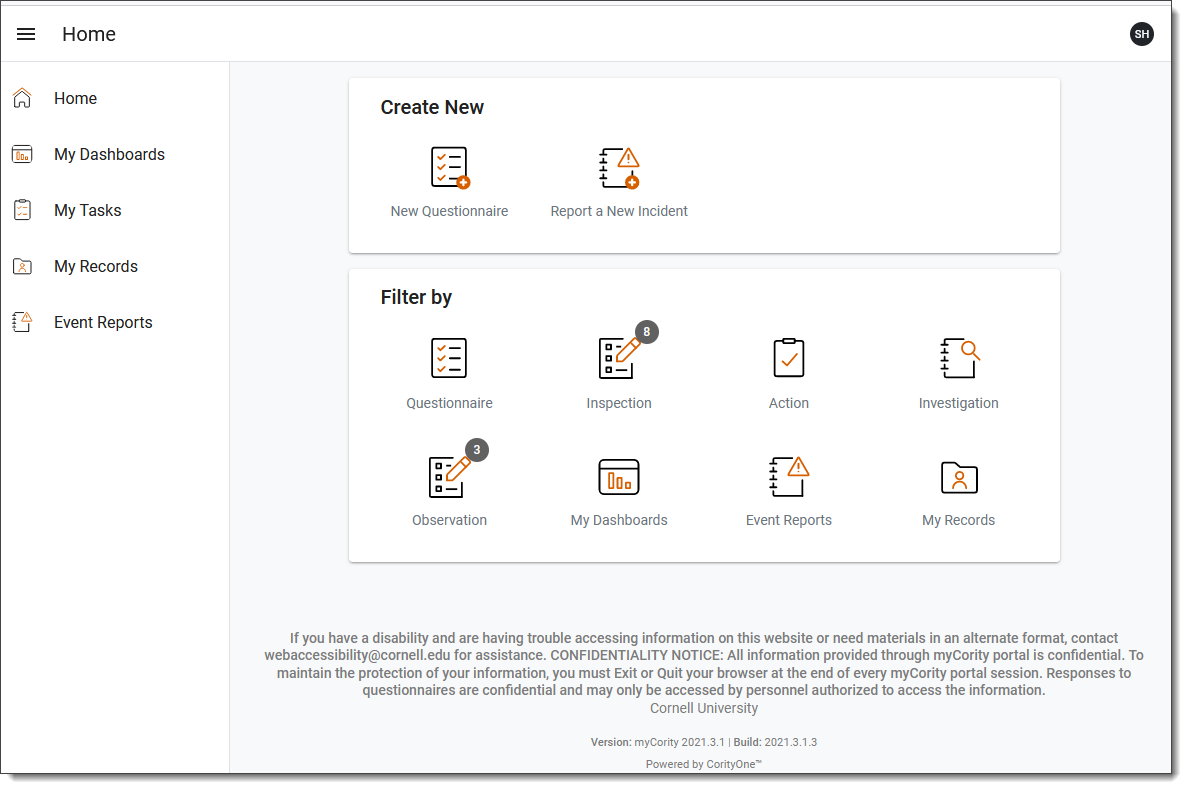This screenshot has width=1187, height=789.
Task: Click the Home icon in the sidebar
Action: click(21, 98)
